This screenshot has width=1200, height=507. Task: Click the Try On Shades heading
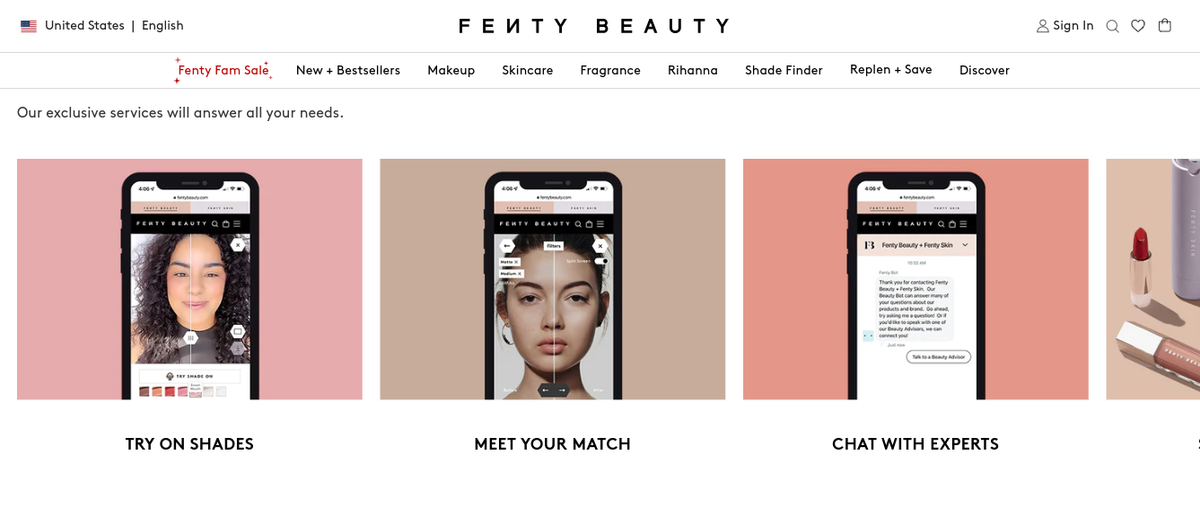pos(190,444)
